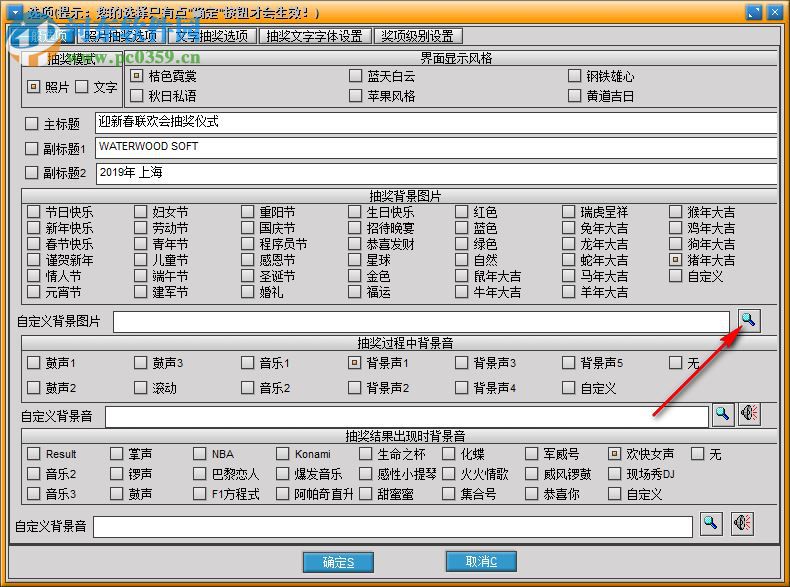Image resolution: width=790 pixels, height=587 pixels.
Task: Select 猴年大吉 background image
Action: [x=676, y=211]
